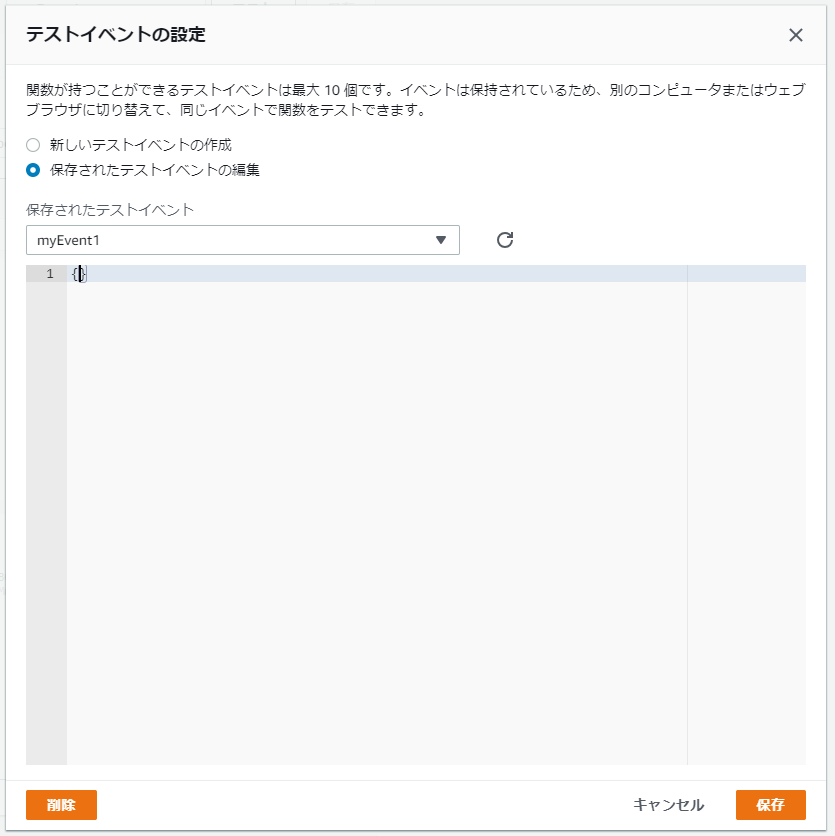This screenshot has width=835, height=836.
Task: Click the refresh icon beside event dropdown
Action: [505, 240]
